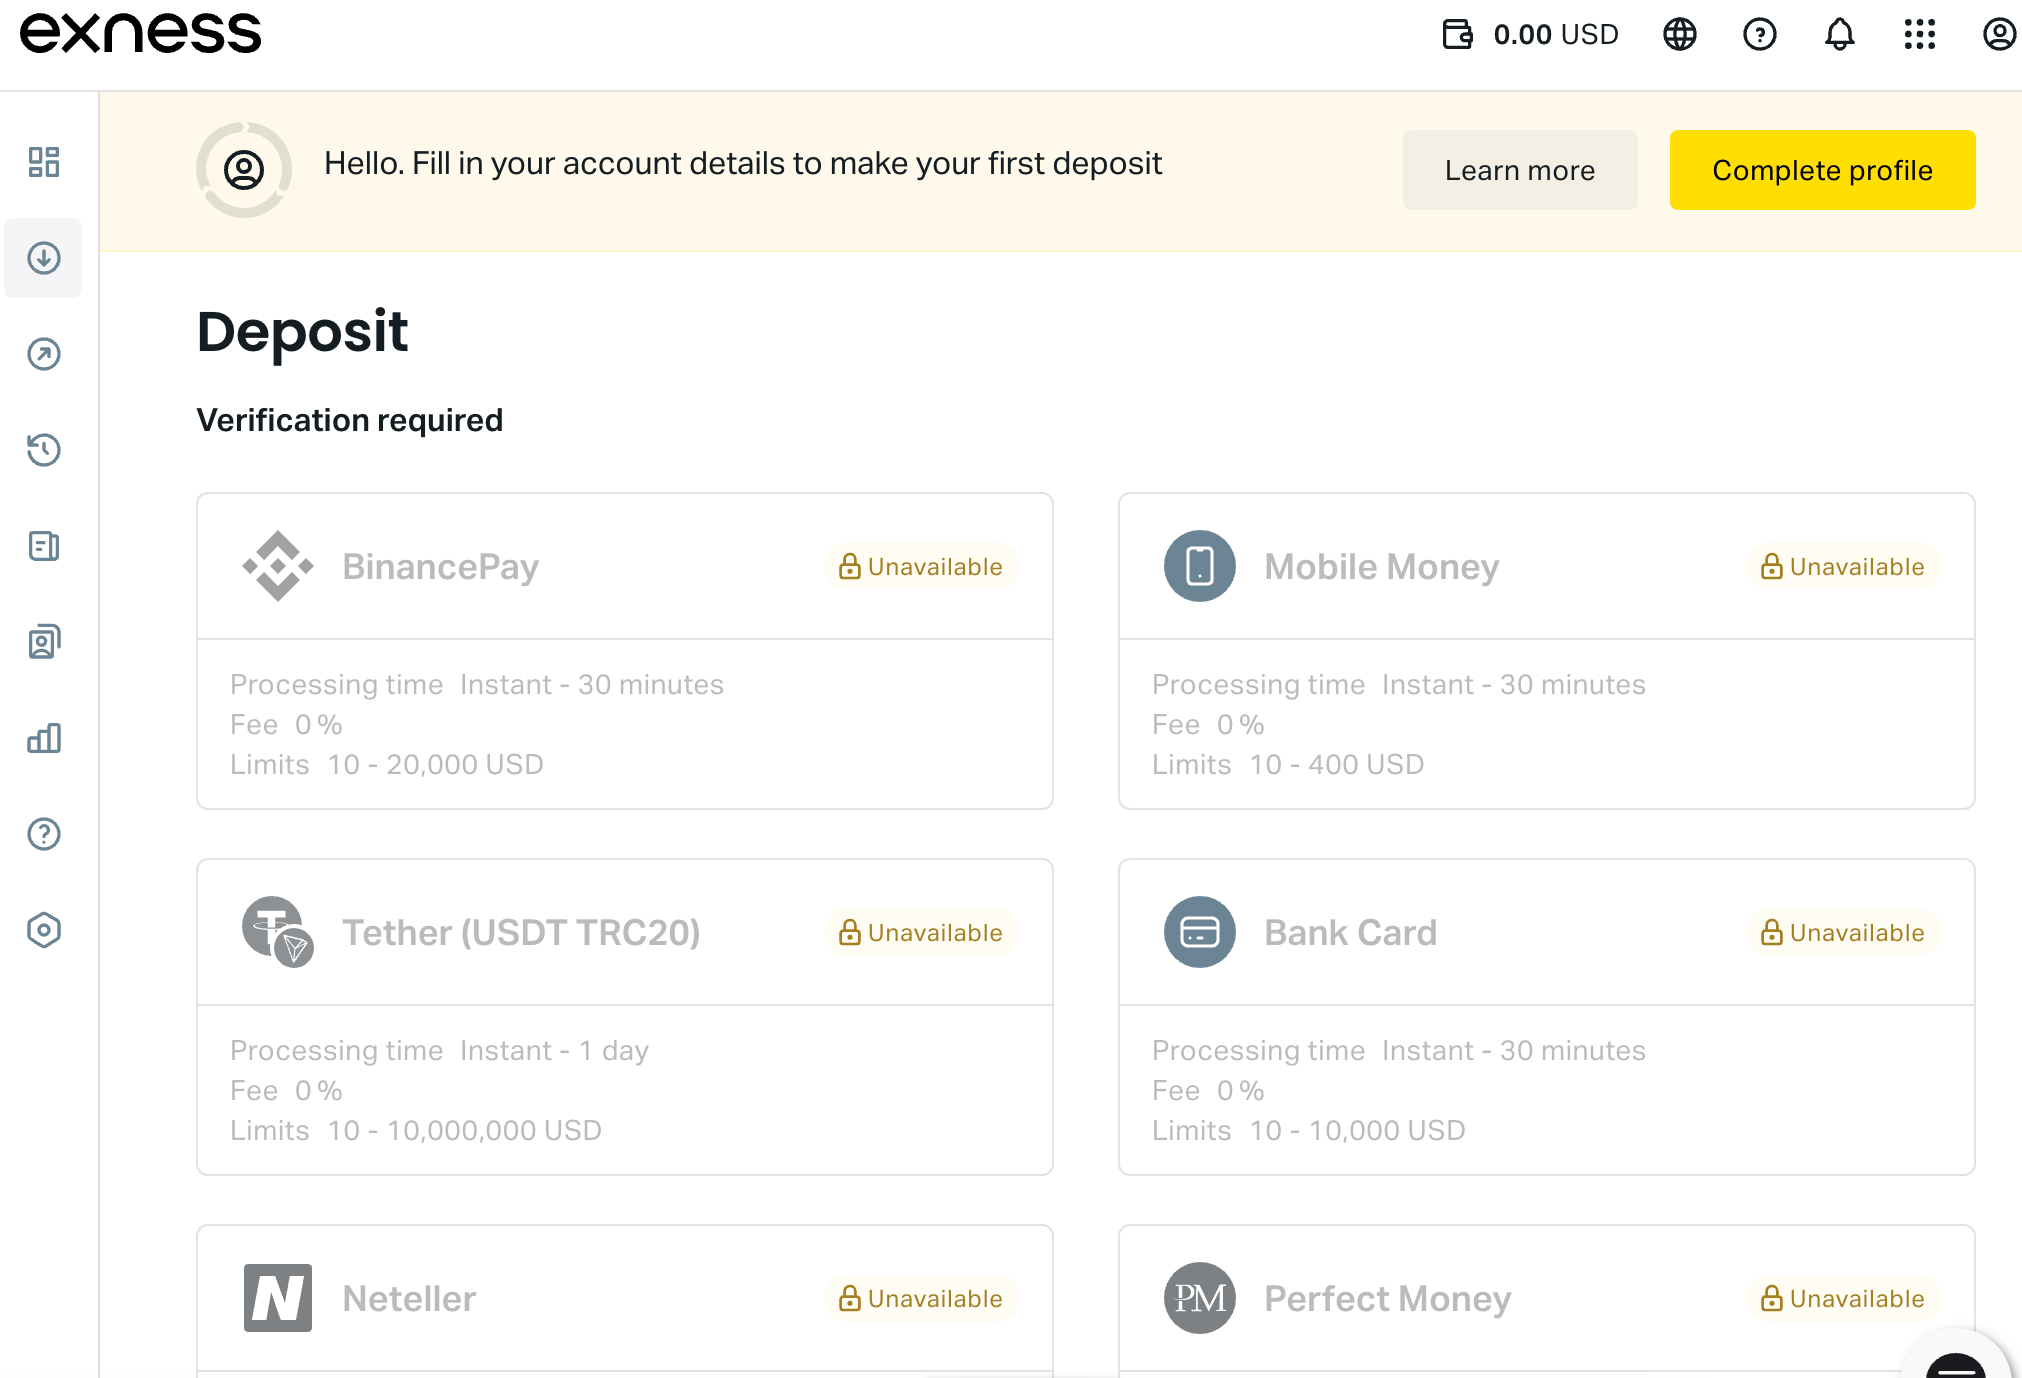Screen dimensions: 2022x1378
Task: Click the settings/shield icon
Action: click(43, 929)
